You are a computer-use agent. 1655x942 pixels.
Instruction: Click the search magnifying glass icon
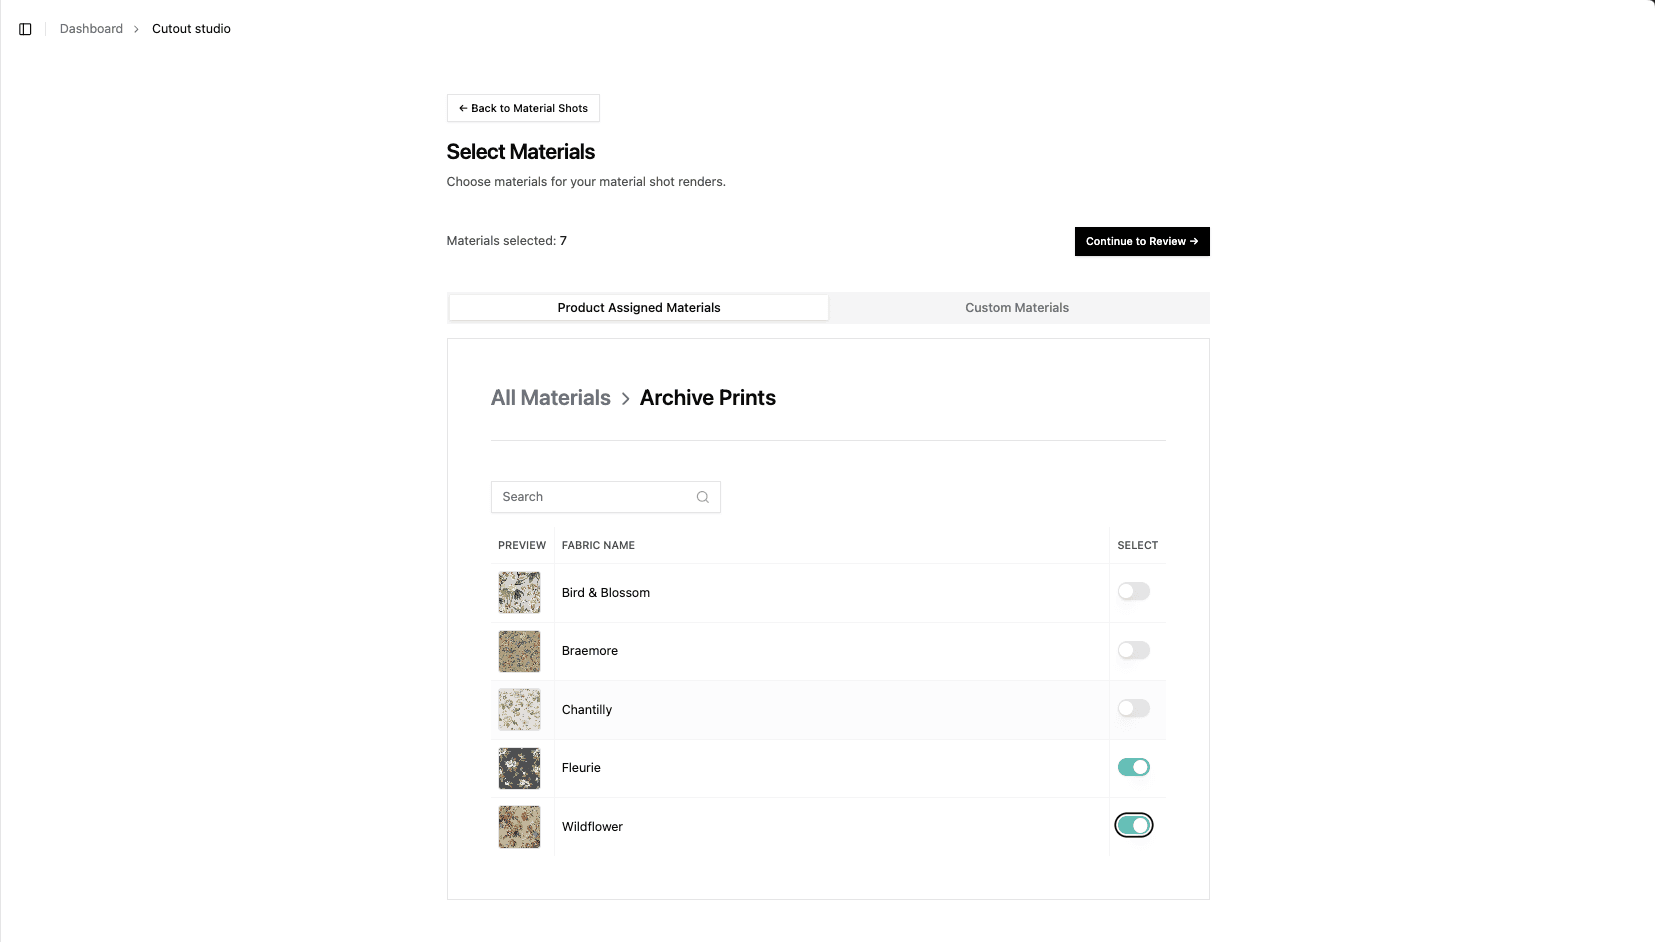702,497
